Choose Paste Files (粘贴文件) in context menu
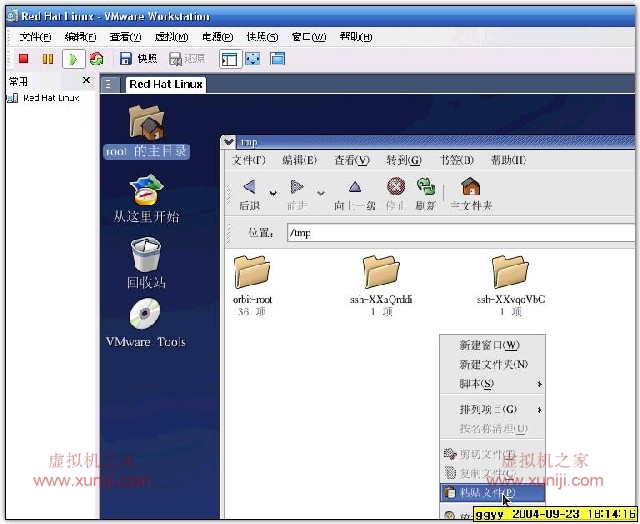This screenshot has height=524, width=640. point(493,493)
